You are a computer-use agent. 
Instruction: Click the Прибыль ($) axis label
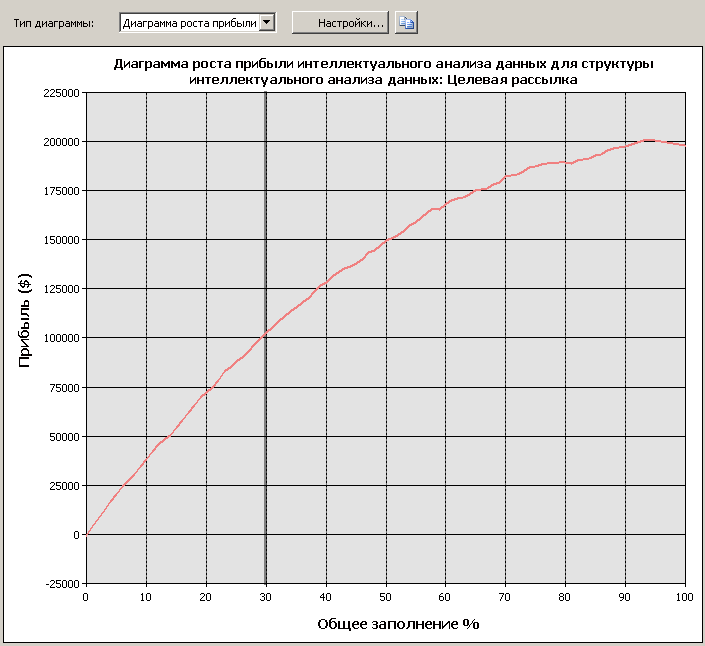tap(25, 320)
